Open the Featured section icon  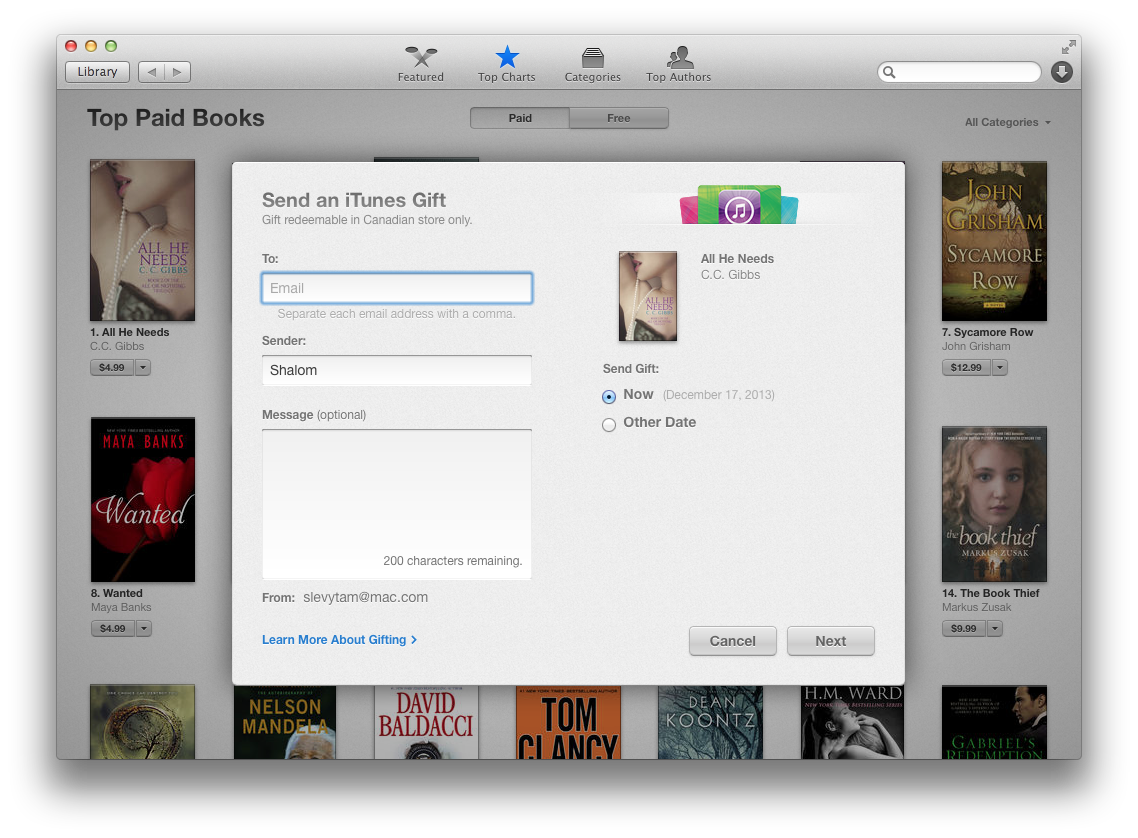421,57
